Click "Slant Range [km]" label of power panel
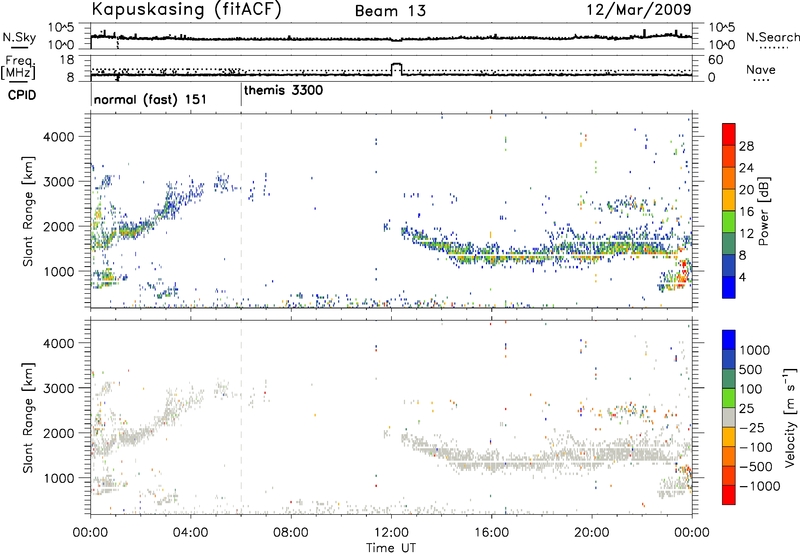Image resolution: width=800 pixels, height=554 pixels. coord(28,211)
